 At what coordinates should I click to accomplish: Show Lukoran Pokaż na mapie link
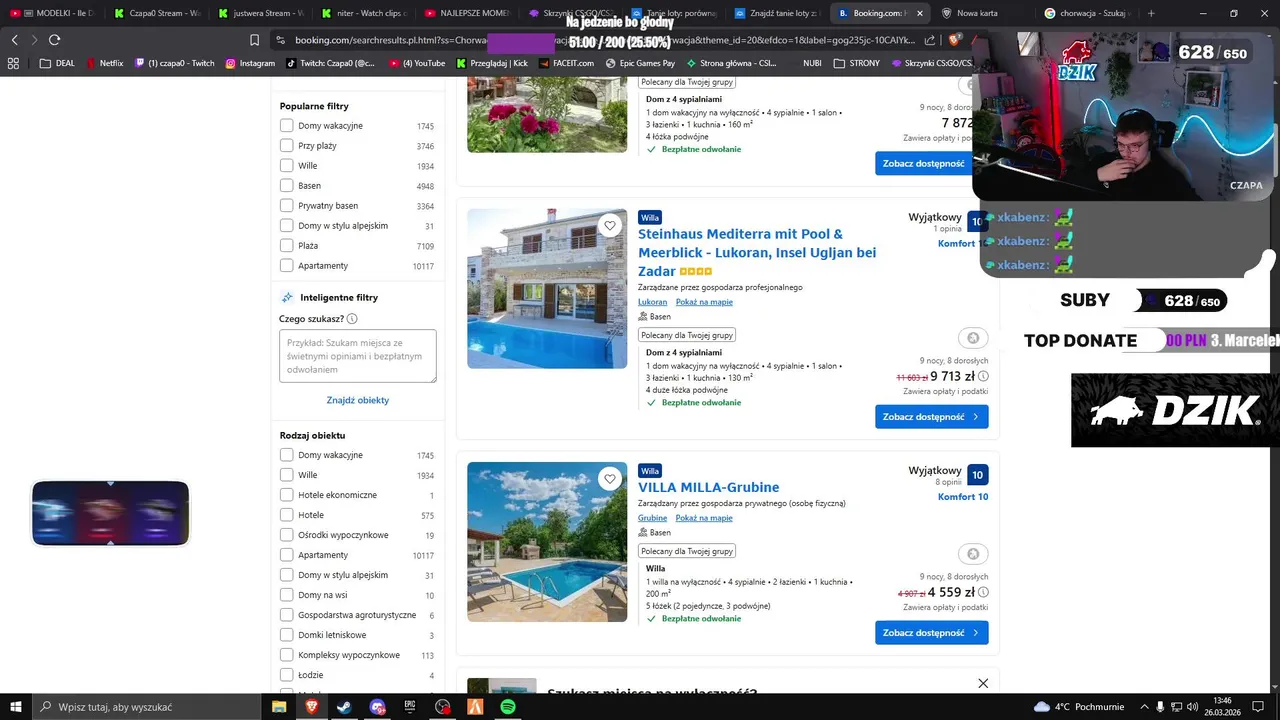pyautogui.click(x=704, y=302)
